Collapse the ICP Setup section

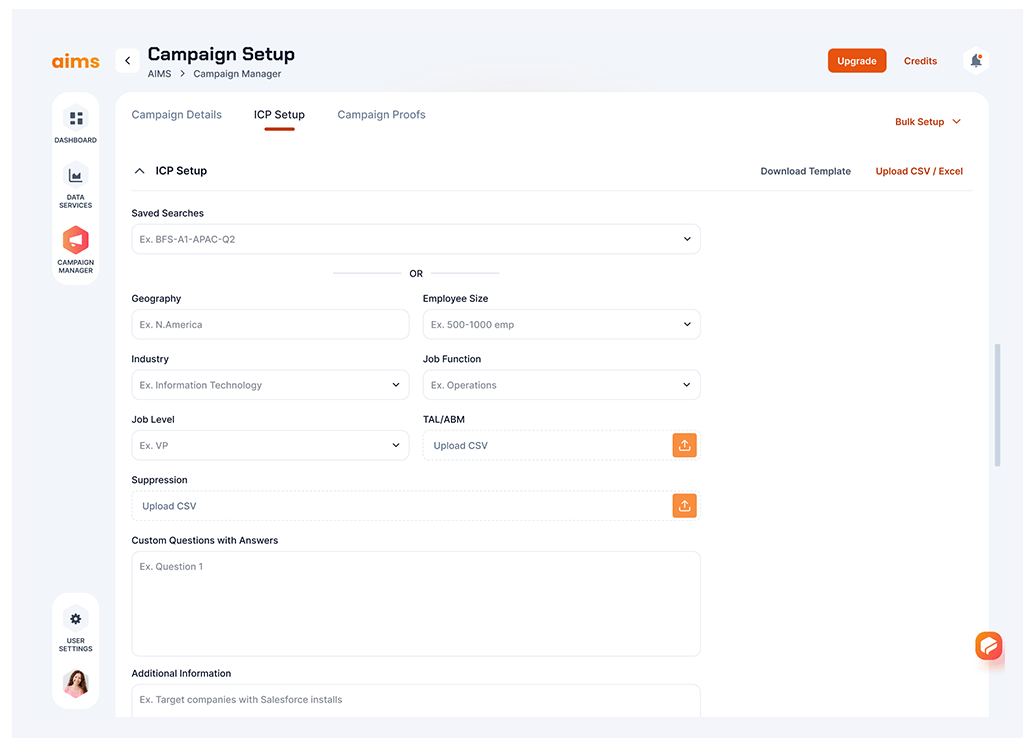(x=139, y=171)
